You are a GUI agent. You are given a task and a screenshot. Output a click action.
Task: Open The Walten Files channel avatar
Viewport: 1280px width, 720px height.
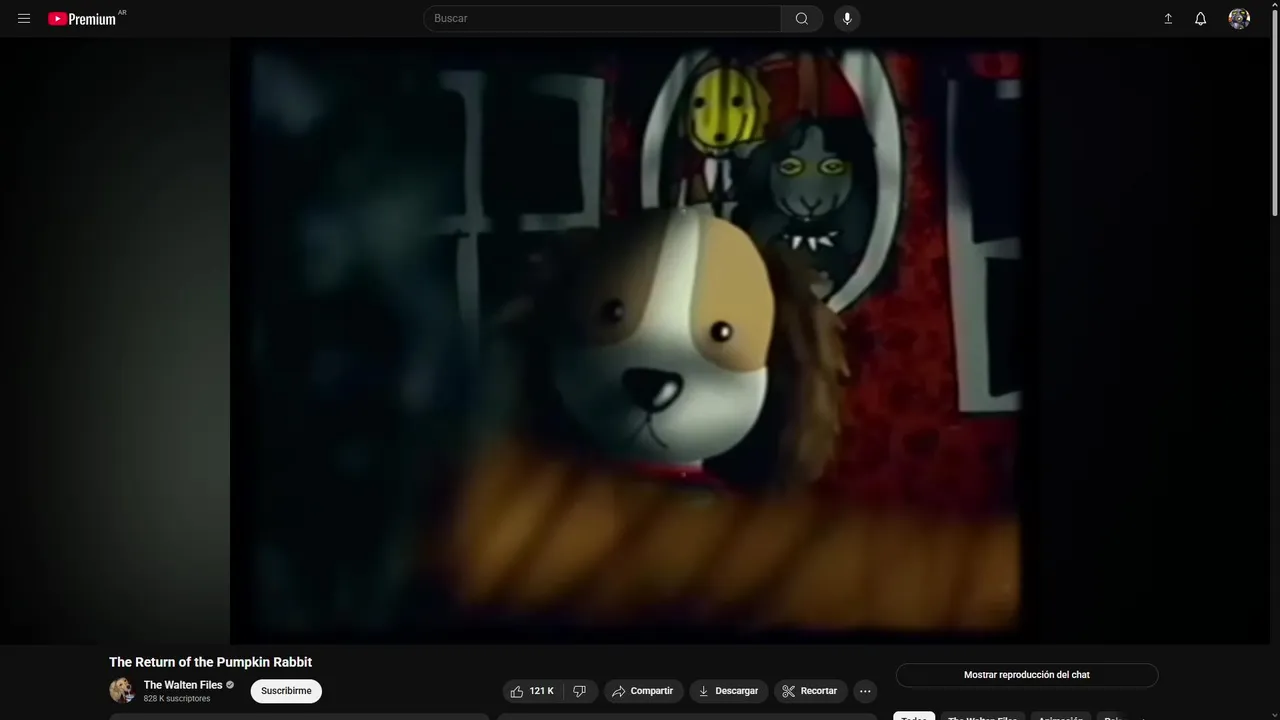click(x=122, y=690)
